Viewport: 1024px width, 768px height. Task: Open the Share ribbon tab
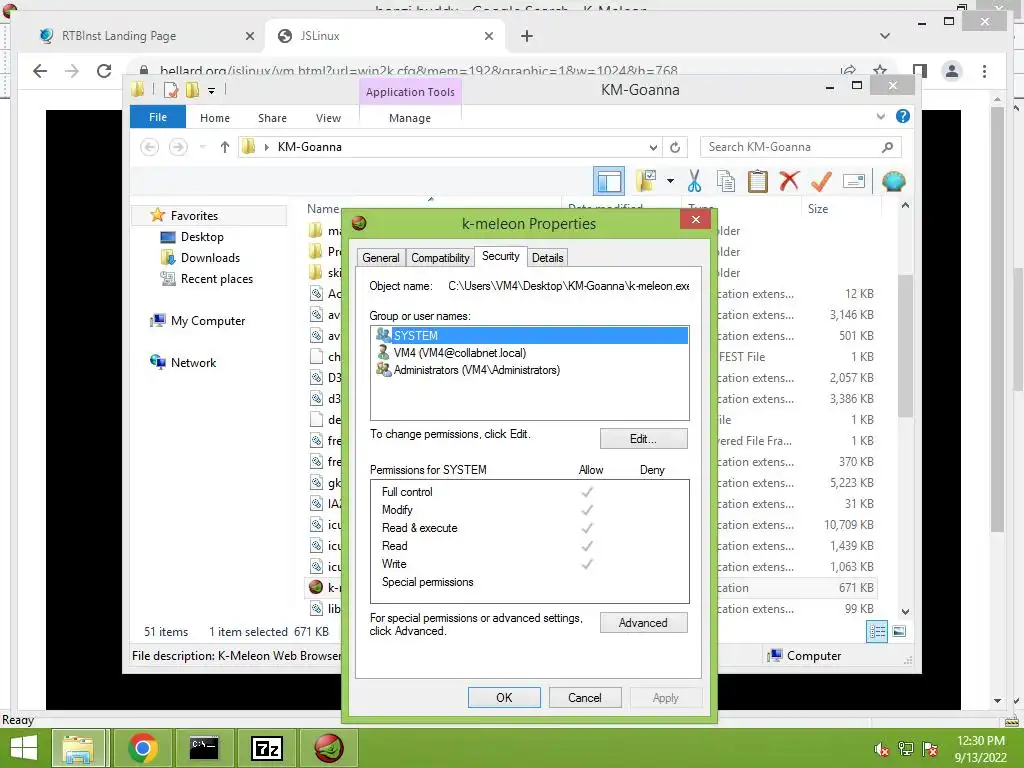point(272,118)
